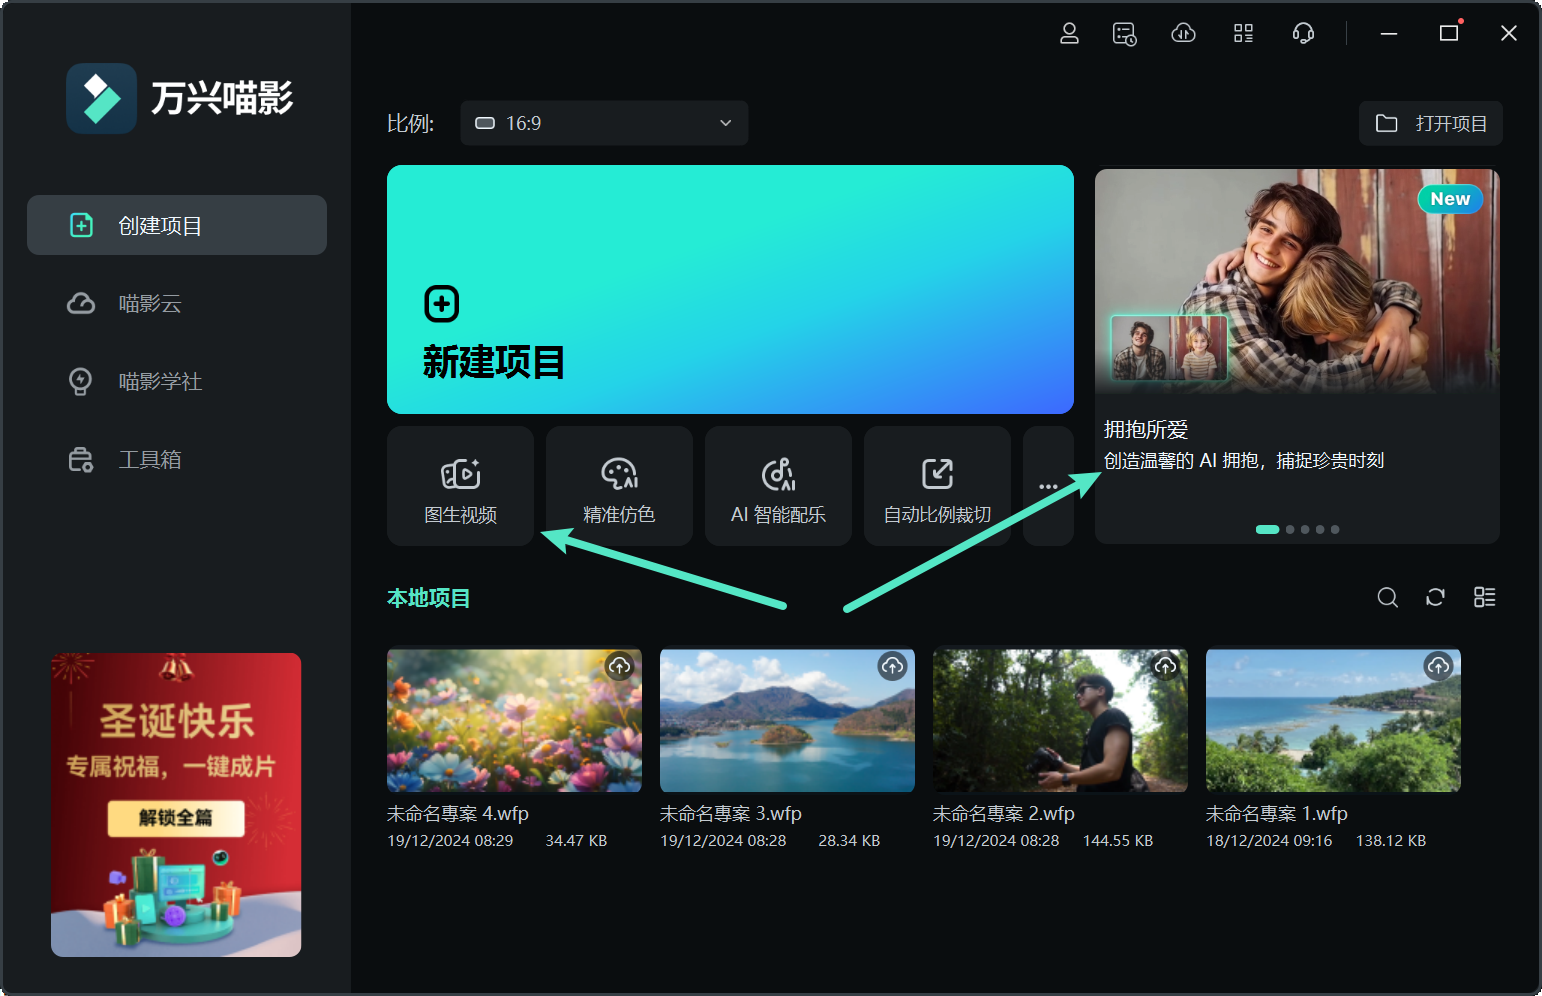The image size is (1542, 996).
Task: Refresh the local project list
Action: coord(1435,597)
